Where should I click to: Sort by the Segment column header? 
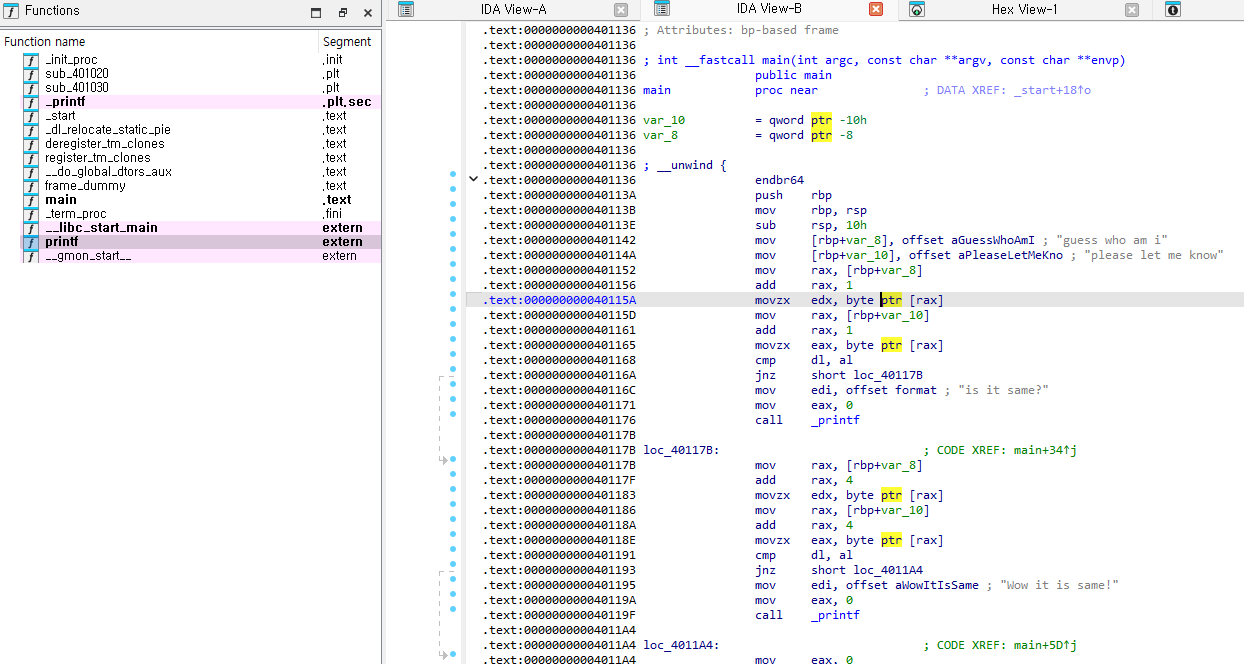348,42
